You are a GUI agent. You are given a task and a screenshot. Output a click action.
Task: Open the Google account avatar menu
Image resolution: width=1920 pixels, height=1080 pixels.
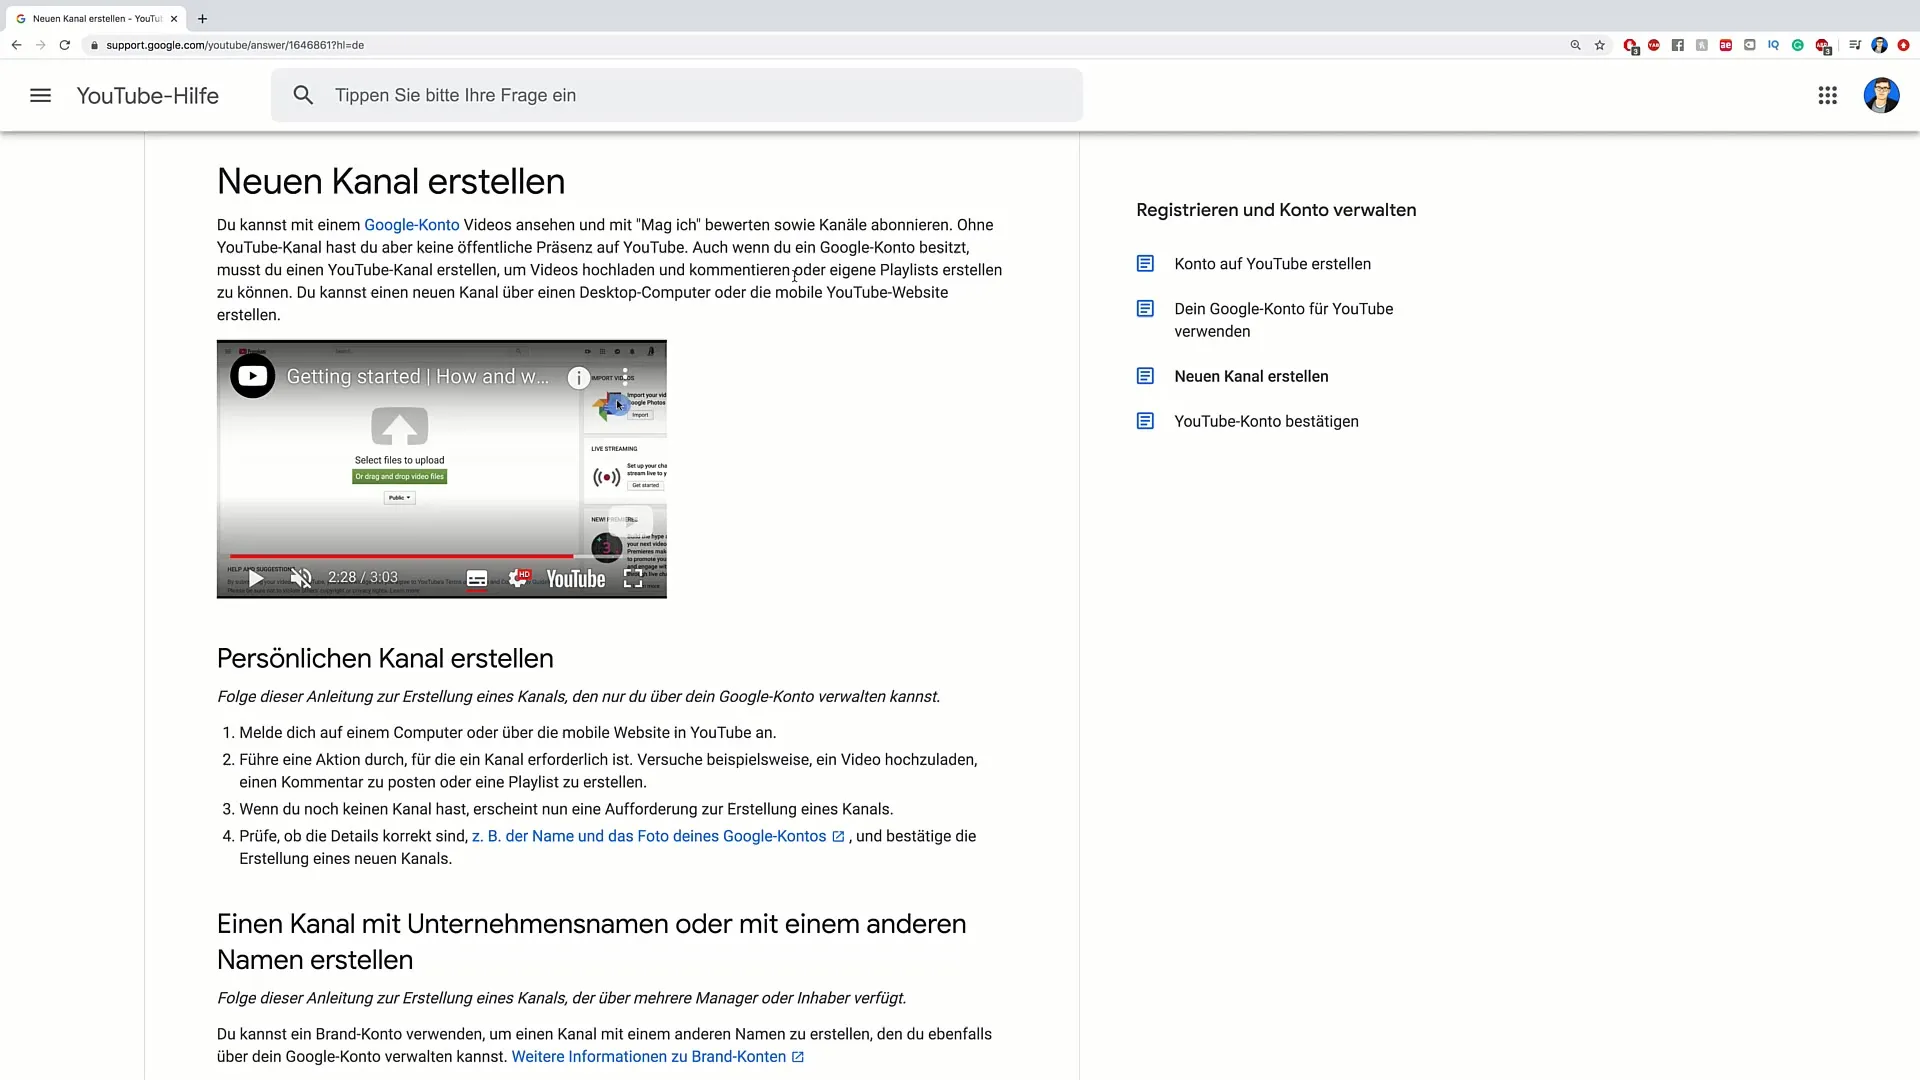pyautogui.click(x=1881, y=95)
